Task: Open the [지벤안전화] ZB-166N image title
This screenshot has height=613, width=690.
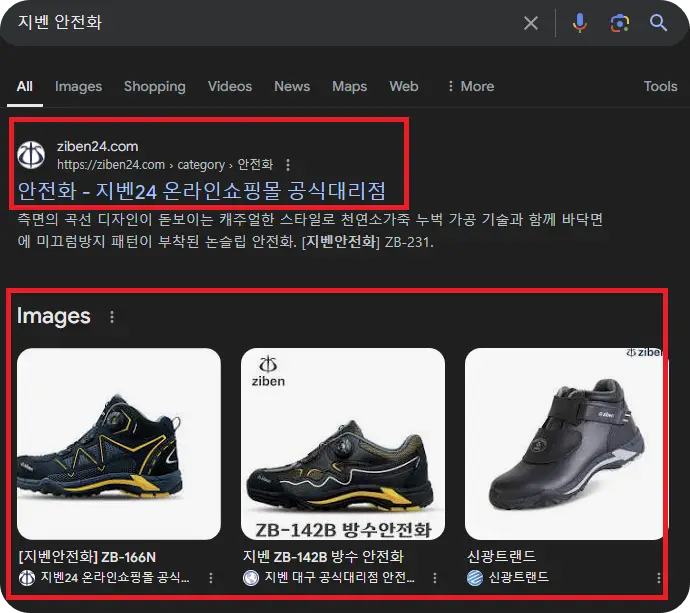Action: [x=88, y=557]
